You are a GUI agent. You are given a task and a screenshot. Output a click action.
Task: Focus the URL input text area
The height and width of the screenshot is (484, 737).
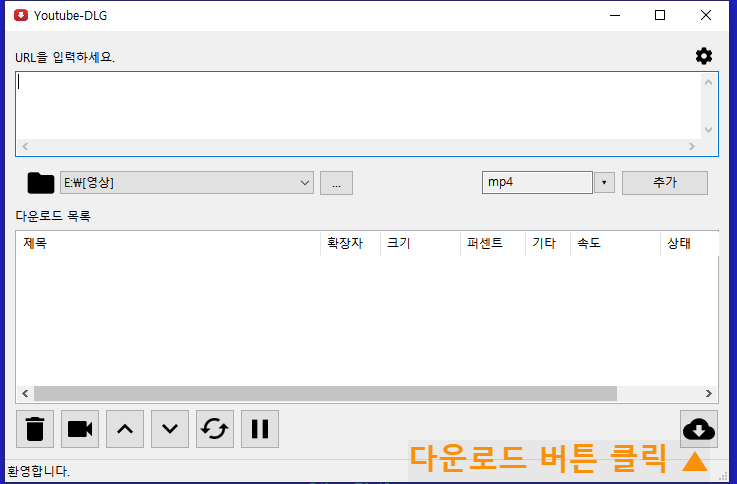tap(358, 106)
